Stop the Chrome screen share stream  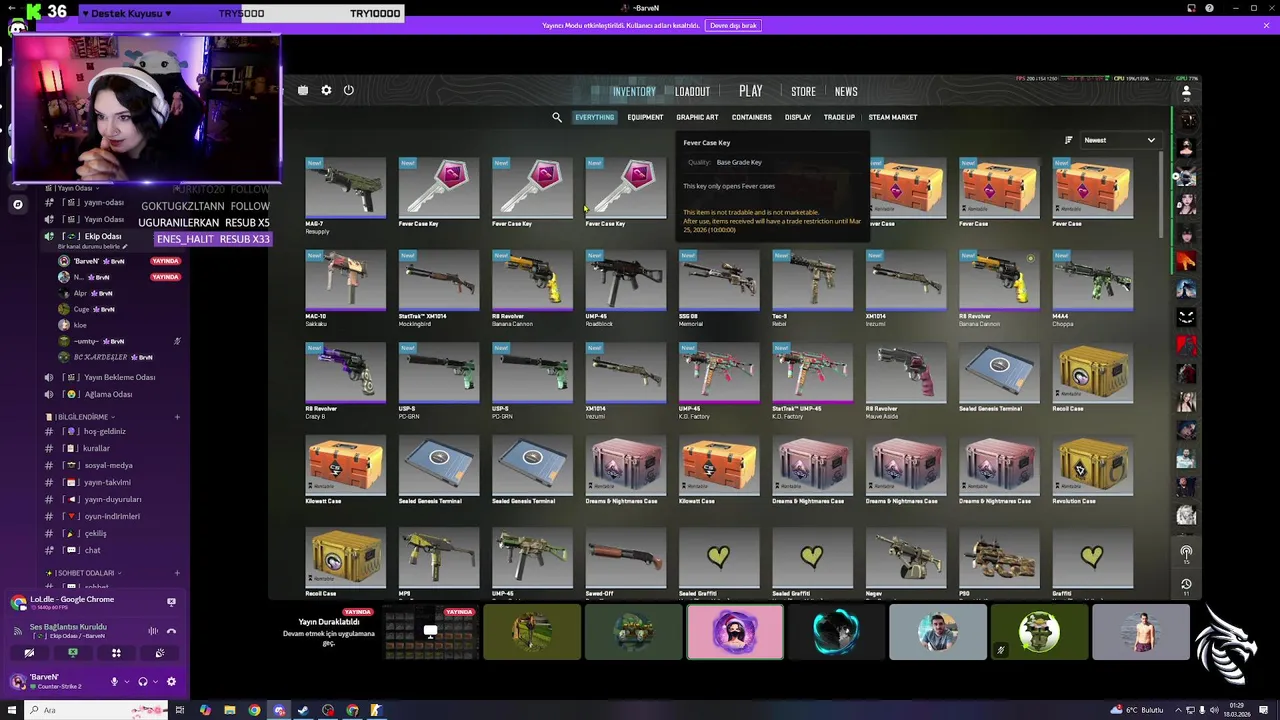point(171,602)
